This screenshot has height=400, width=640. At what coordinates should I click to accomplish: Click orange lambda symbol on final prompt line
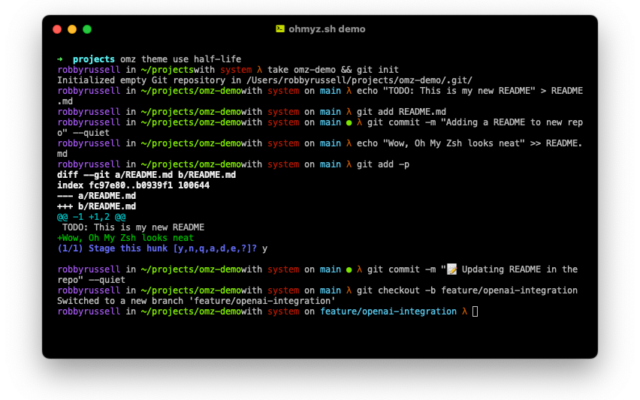coord(464,312)
